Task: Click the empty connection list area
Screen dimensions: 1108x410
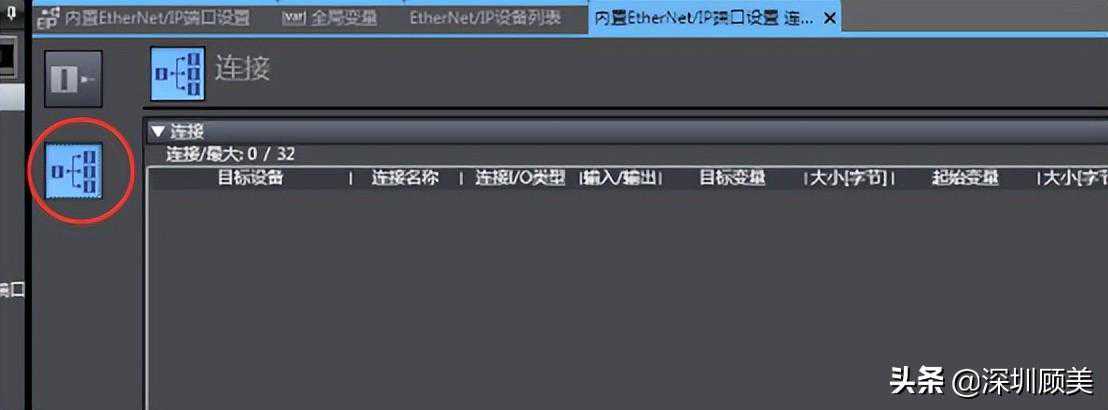Action: click(x=627, y=298)
